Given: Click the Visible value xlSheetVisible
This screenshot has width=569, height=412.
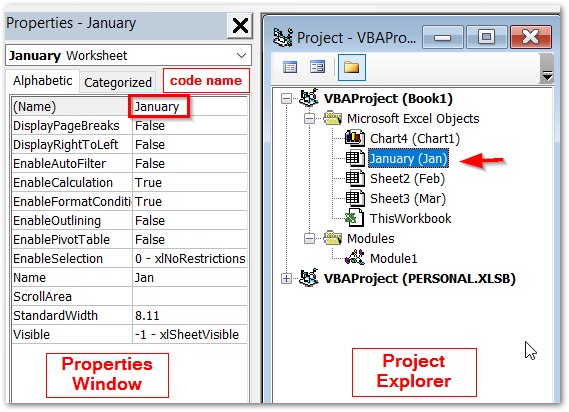Looking at the screenshot, I should click(x=190, y=334).
